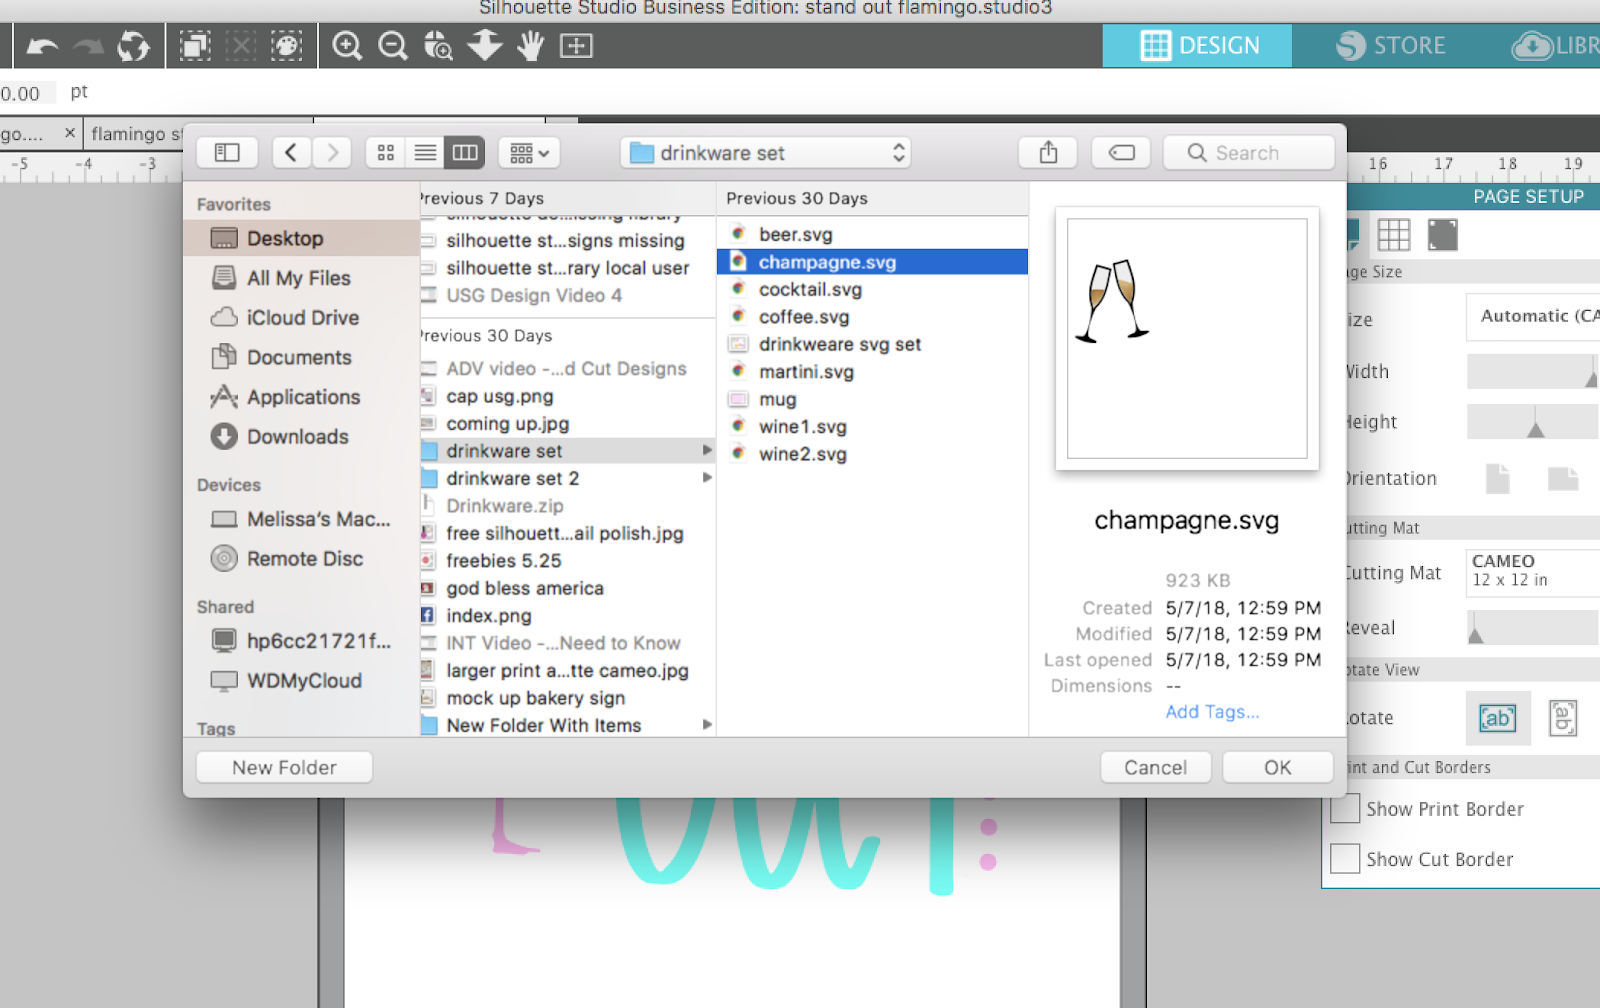
Task: Click the Cancel button
Action: (x=1155, y=767)
